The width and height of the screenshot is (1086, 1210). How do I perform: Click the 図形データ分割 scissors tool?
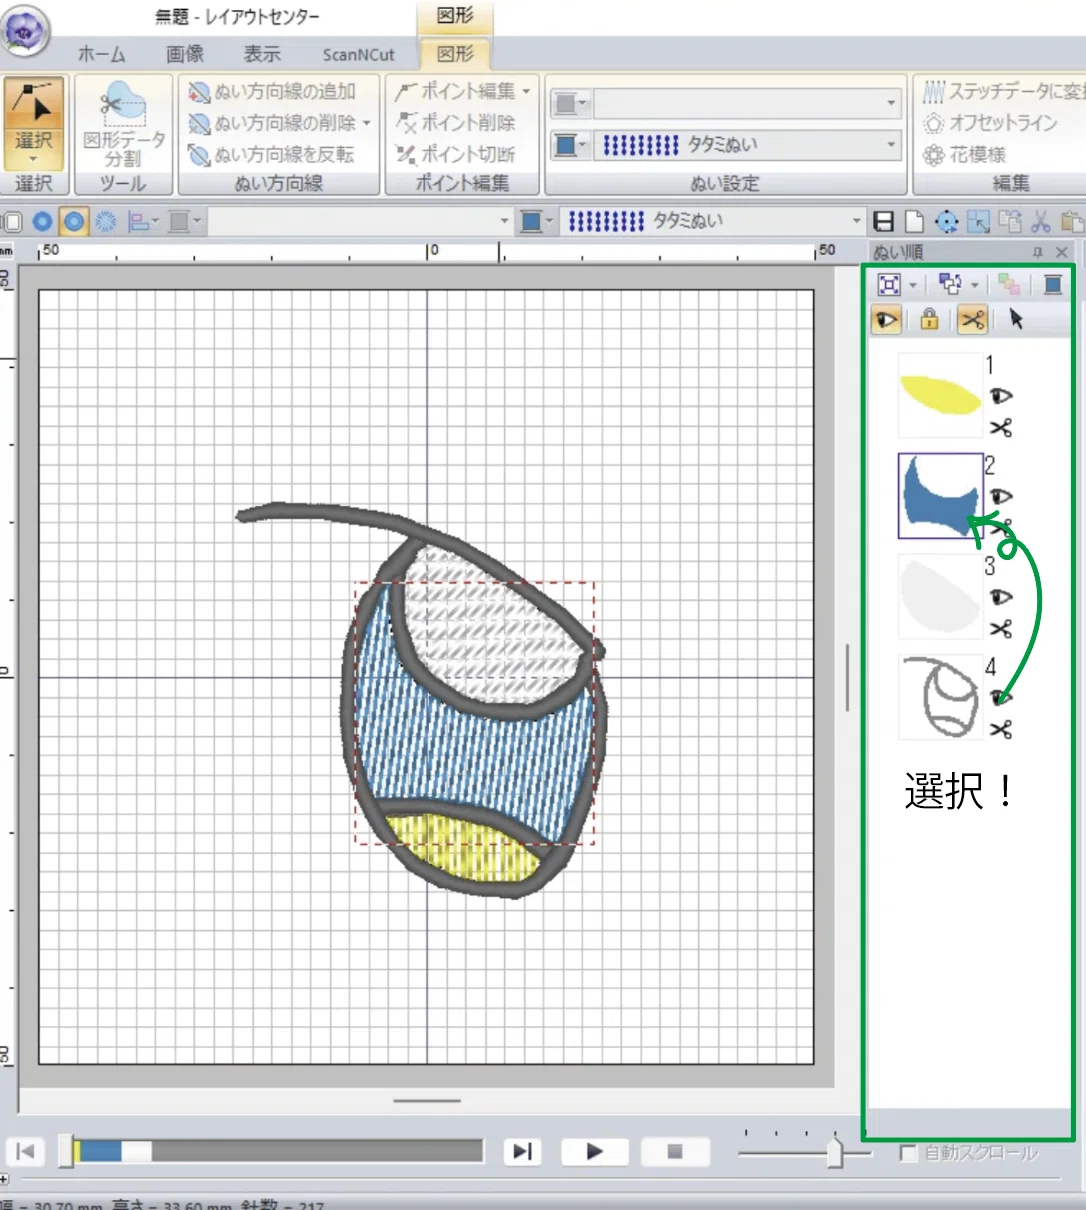[124, 124]
